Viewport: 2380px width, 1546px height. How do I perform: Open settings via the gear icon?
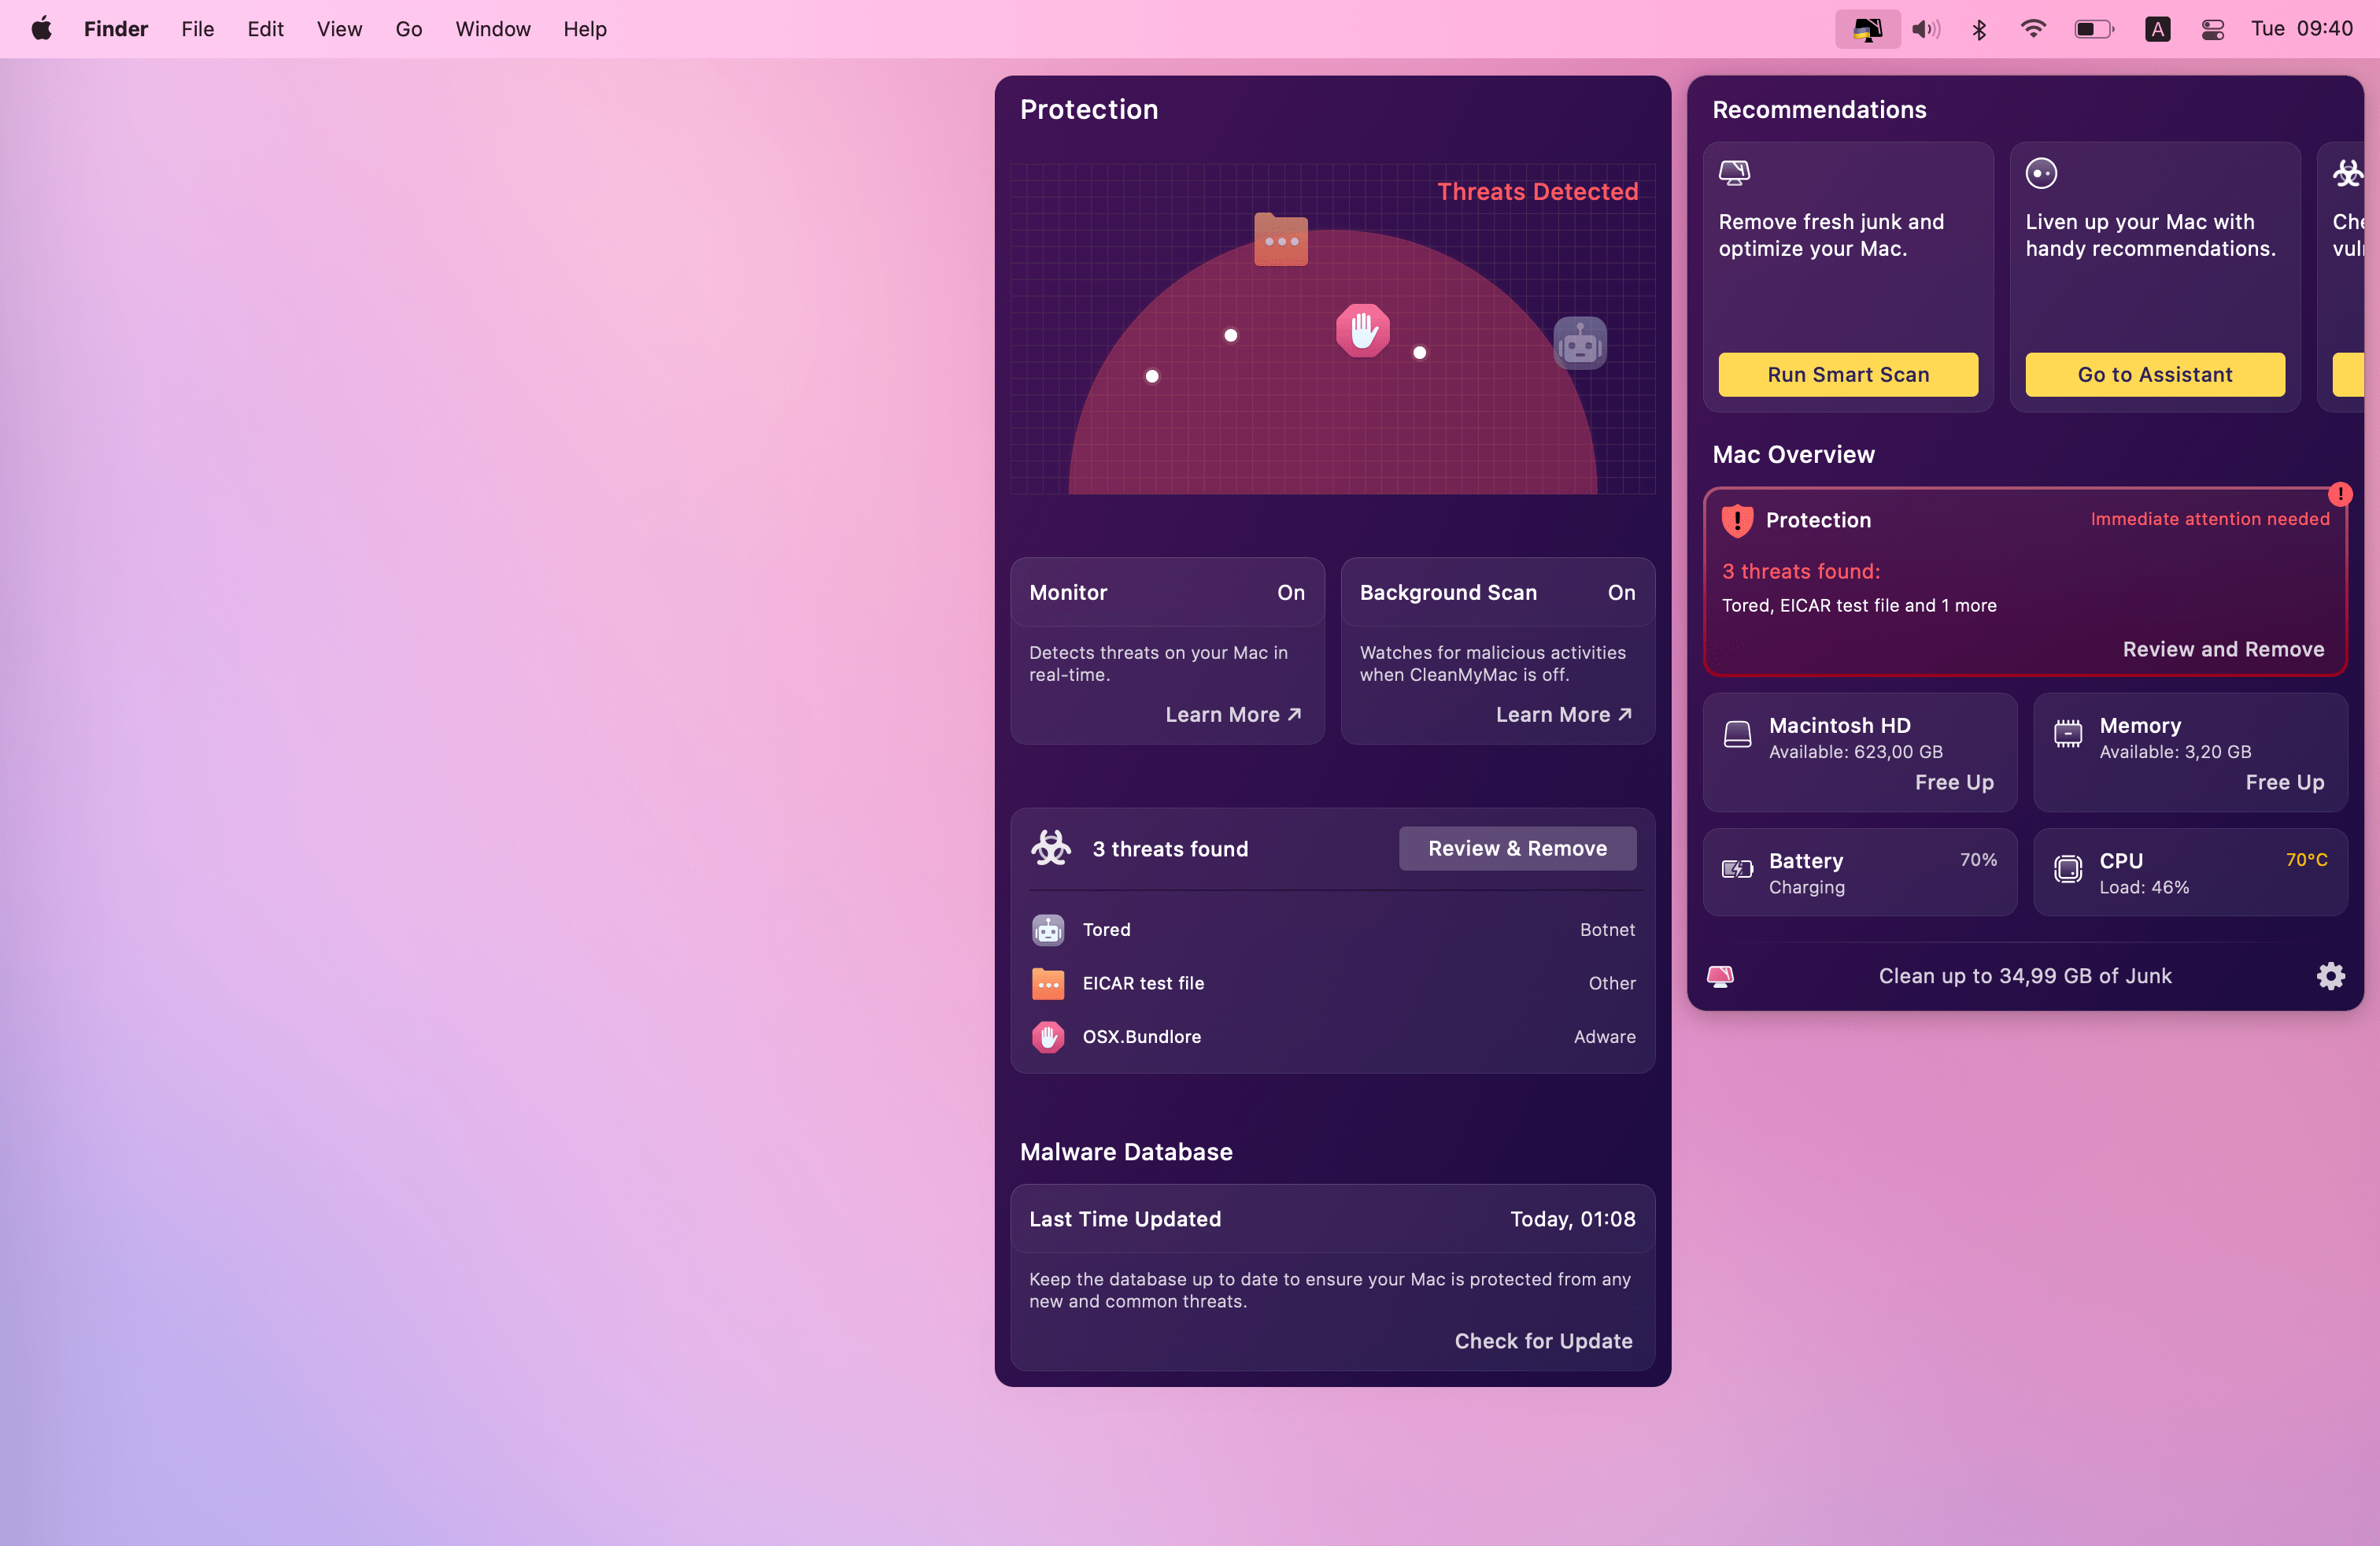point(2330,976)
